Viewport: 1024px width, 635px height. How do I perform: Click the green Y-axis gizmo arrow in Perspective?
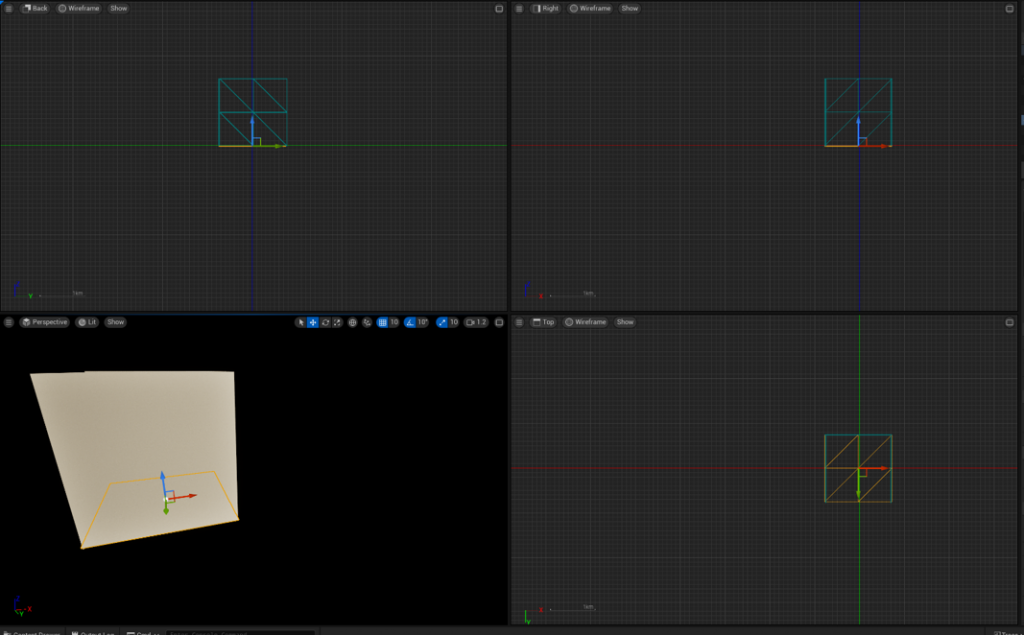coord(166,508)
